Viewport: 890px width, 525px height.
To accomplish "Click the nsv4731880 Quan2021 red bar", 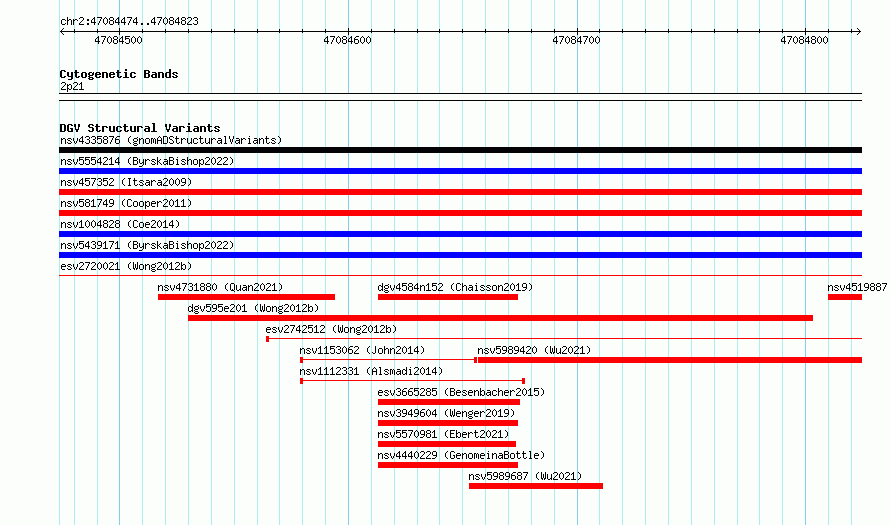I will [x=246, y=297].
